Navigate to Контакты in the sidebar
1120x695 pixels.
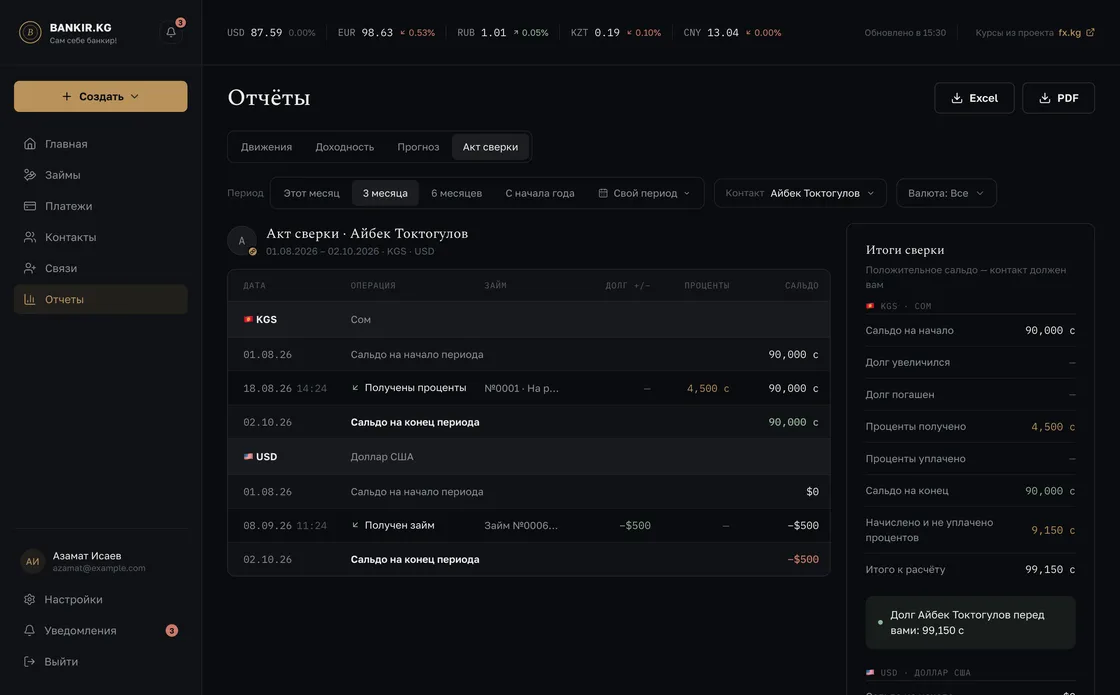[101, 237]
